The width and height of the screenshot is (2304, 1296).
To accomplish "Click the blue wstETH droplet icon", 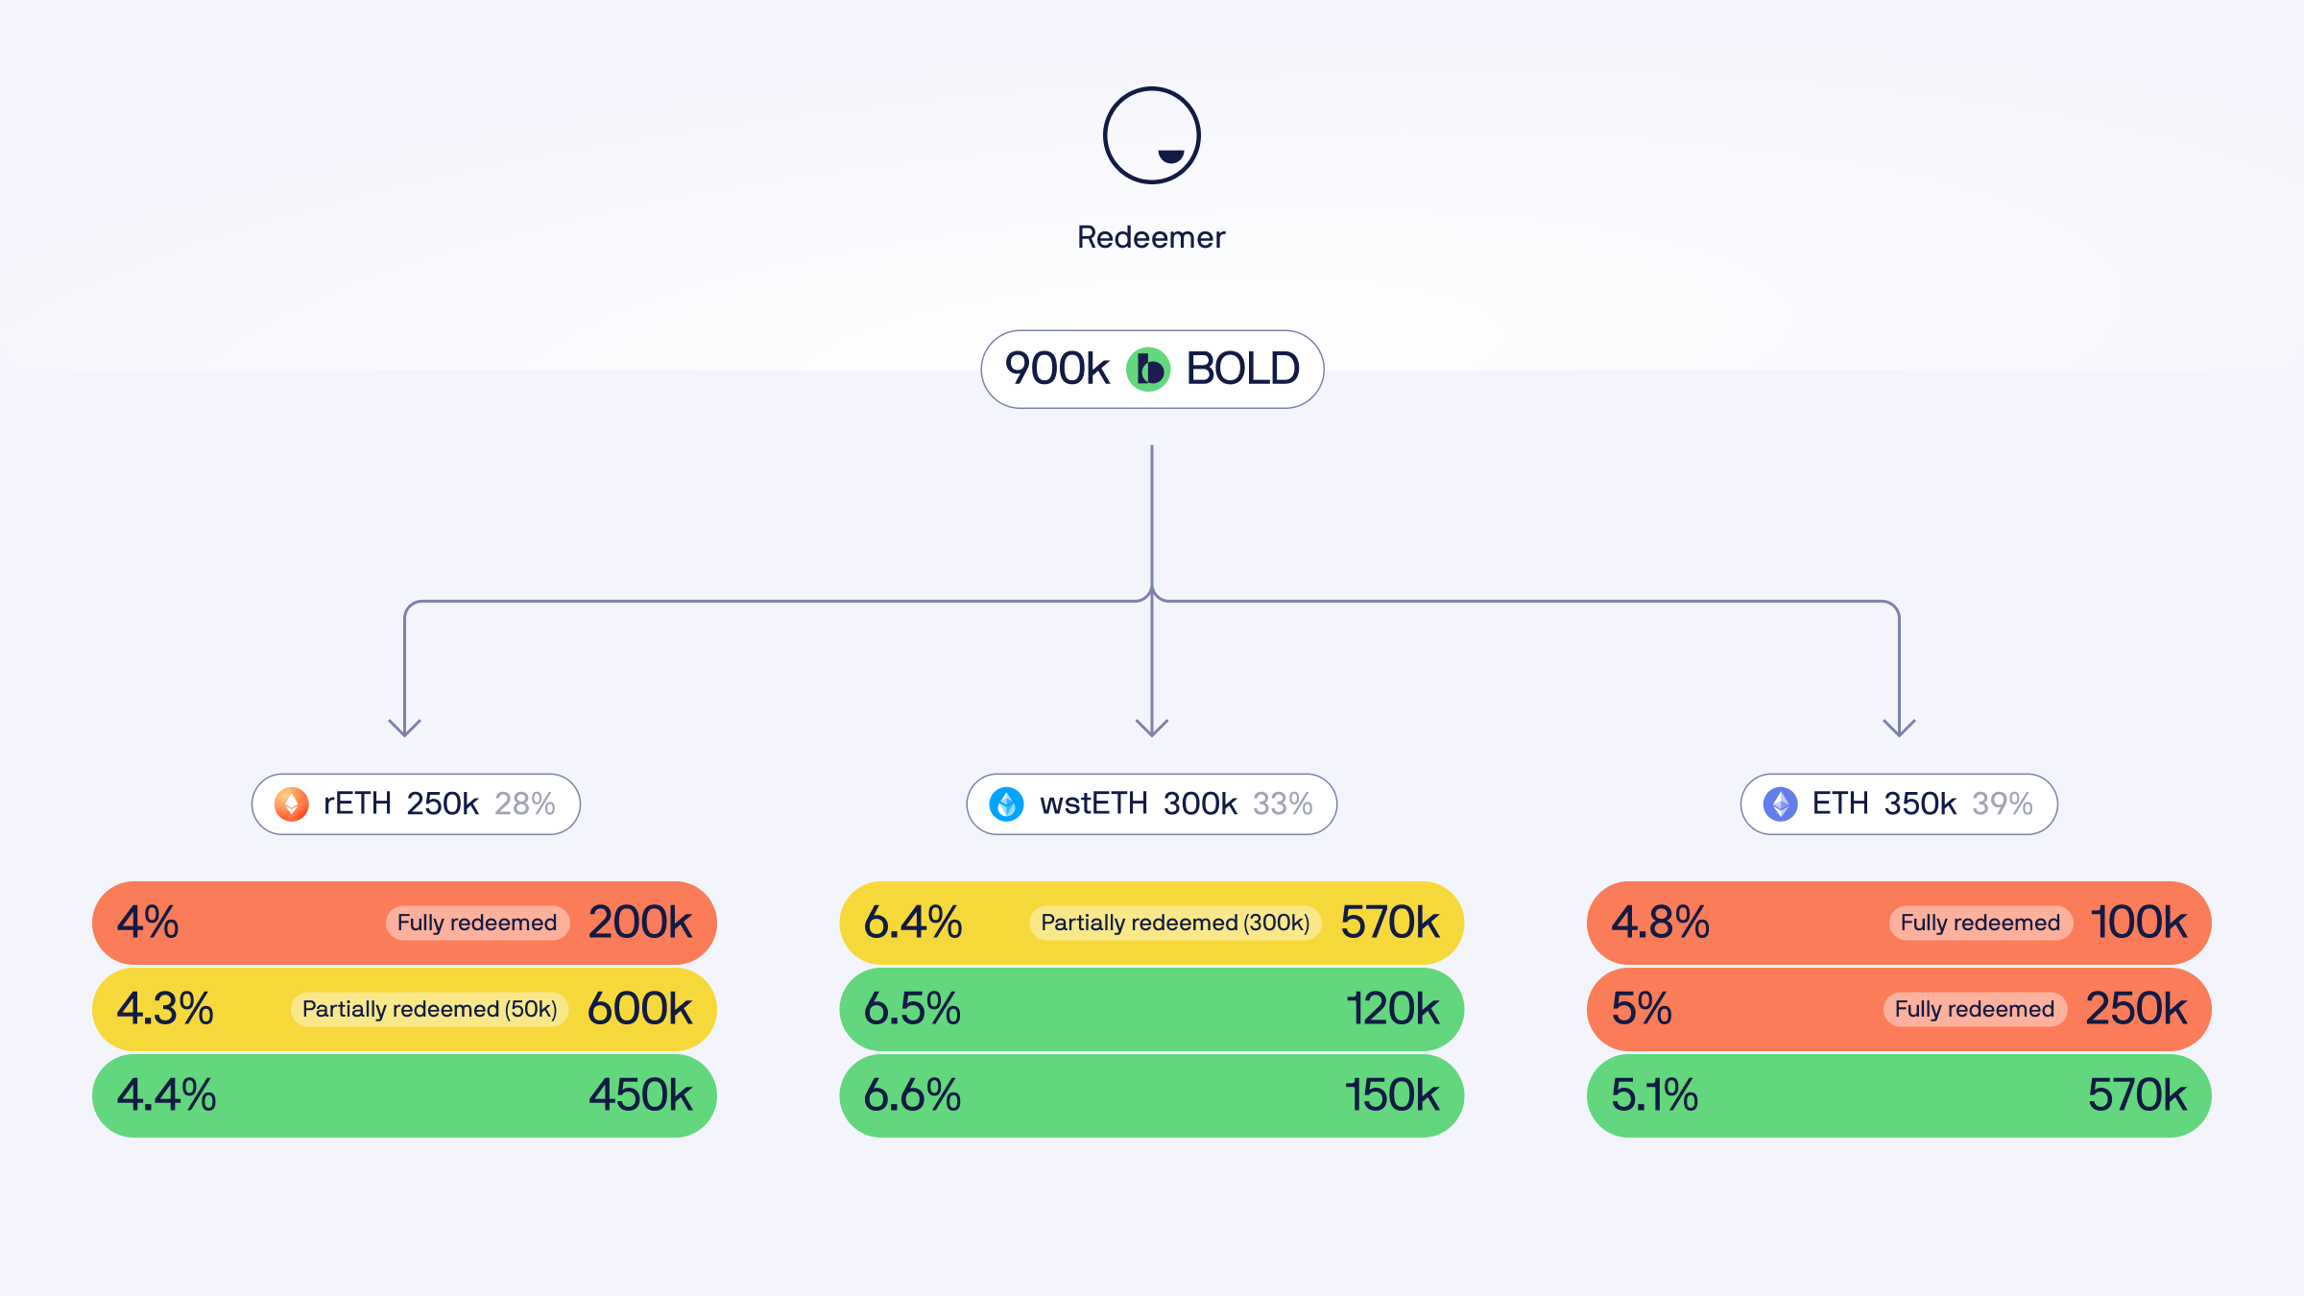I will (1006, 804).
